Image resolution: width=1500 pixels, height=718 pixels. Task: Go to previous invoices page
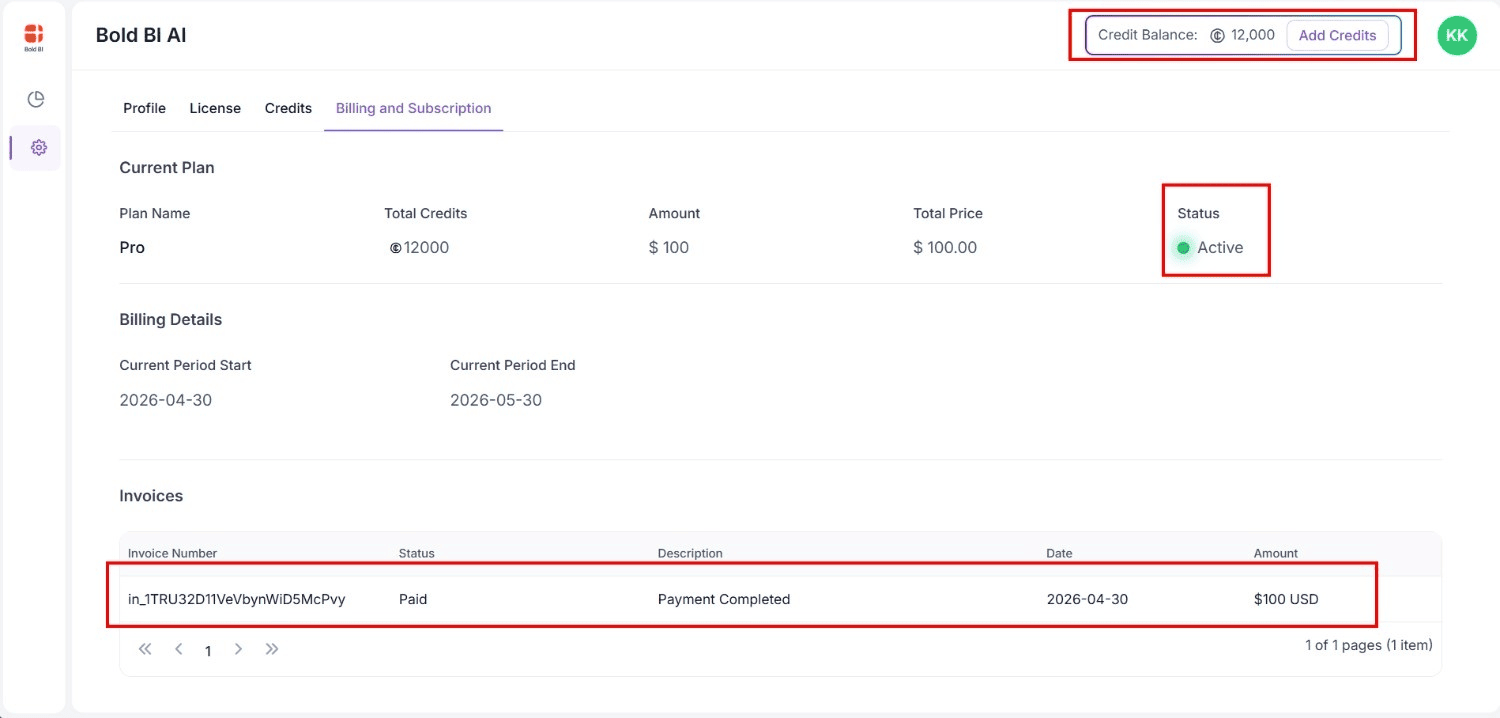click(179, 649)
